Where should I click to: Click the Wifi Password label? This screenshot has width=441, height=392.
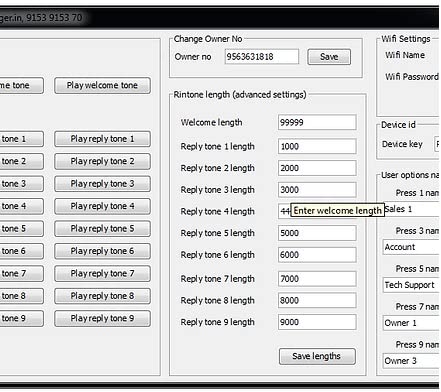pos(412,77)
